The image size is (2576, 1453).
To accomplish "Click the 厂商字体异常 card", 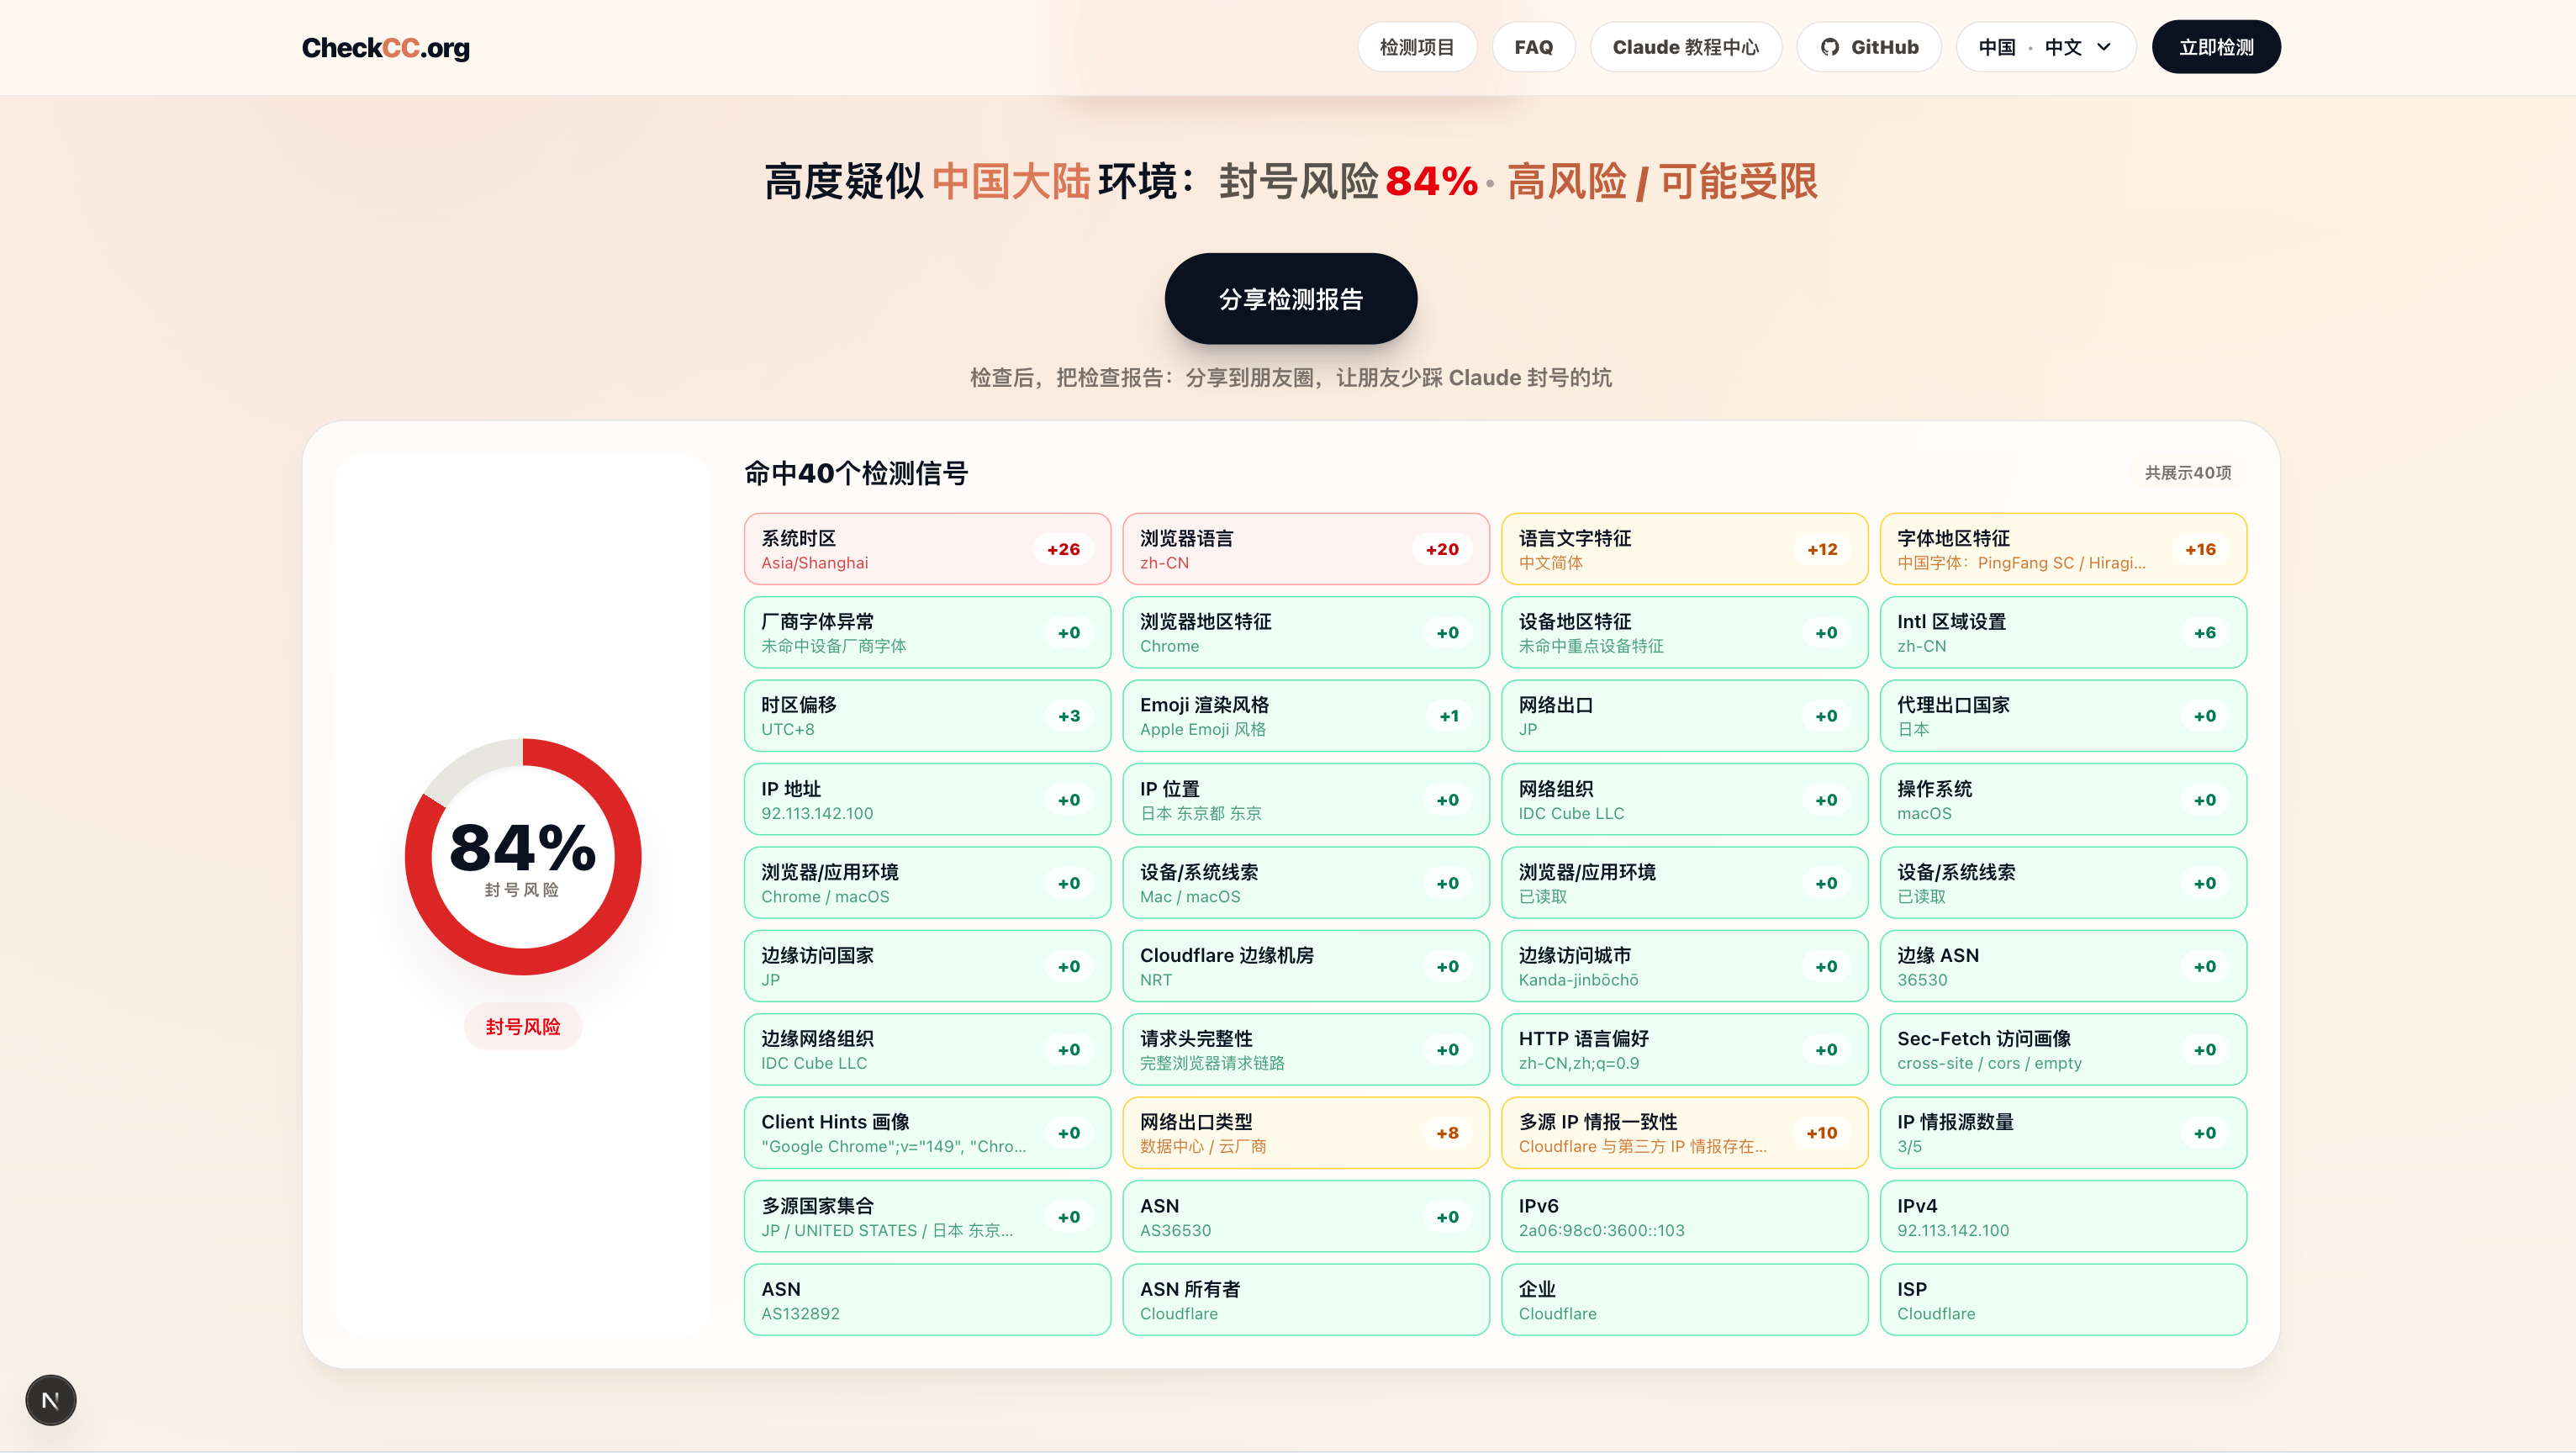I will (x=927, y=632).
